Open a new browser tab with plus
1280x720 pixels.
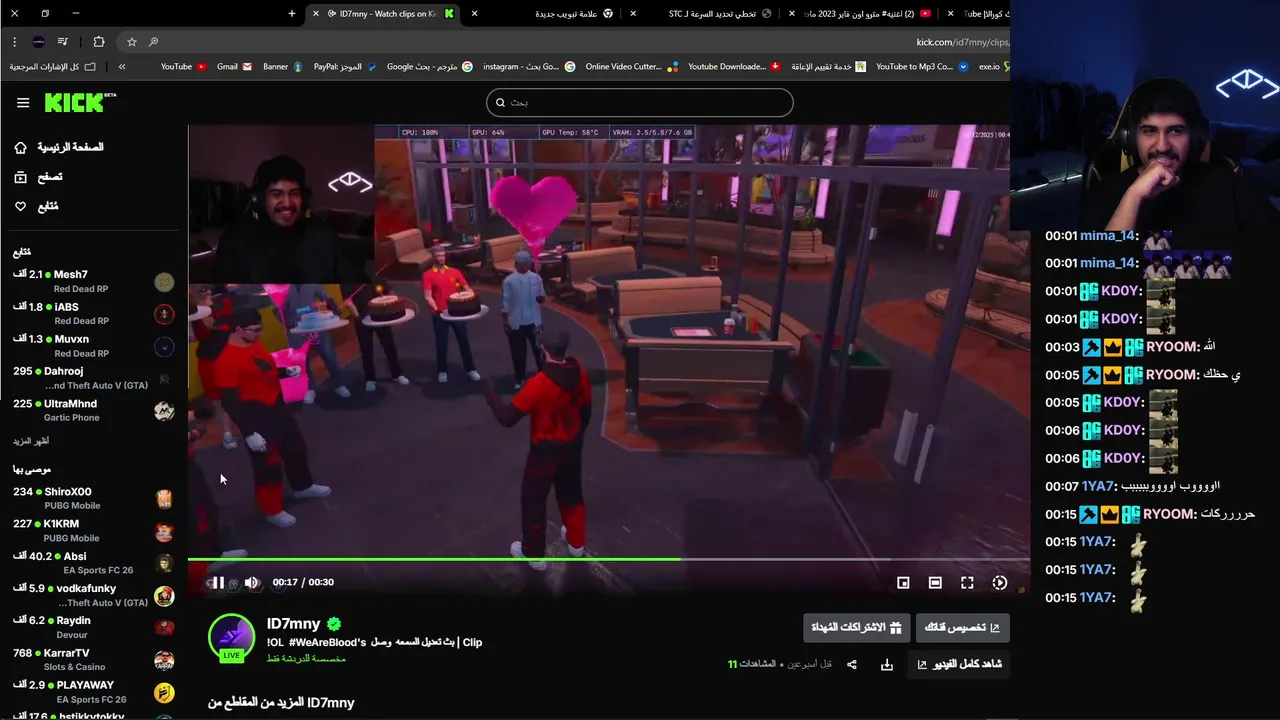point(291,13)
